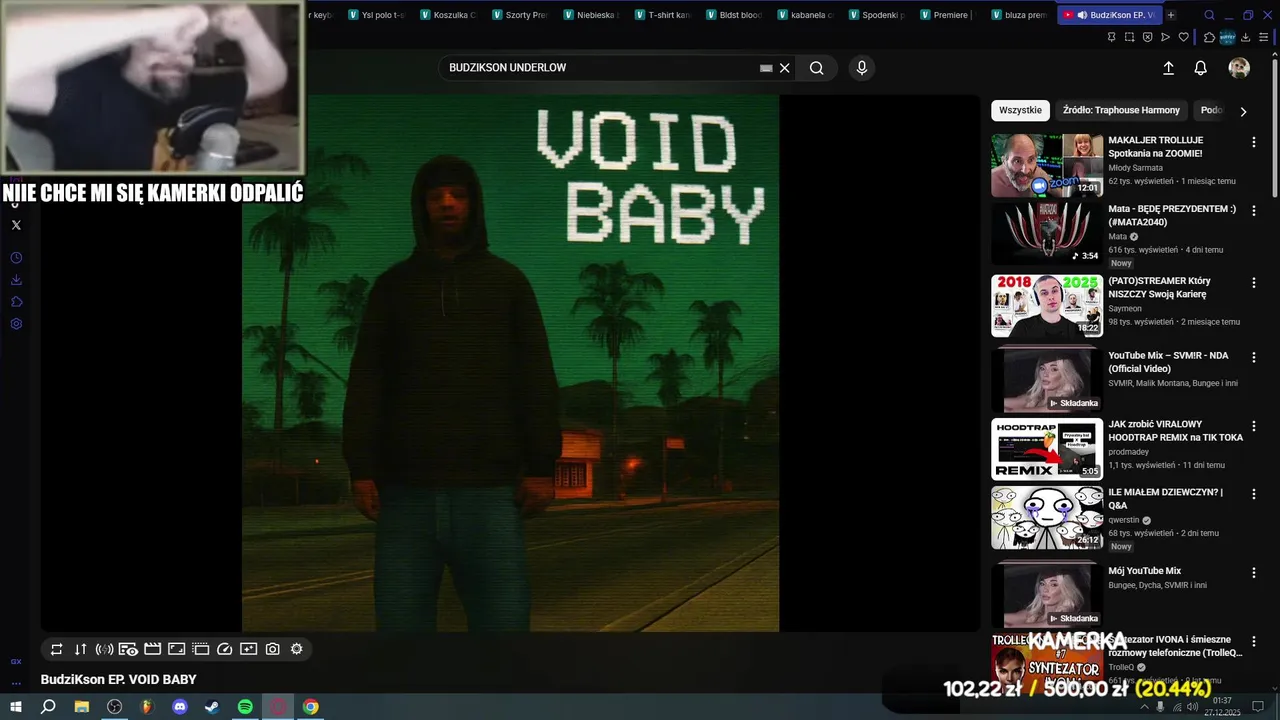Open the Mata BĘDĘ PREZYDENTEM thumbnail
The image size is (1280, 720).
[x=1047, y=234]
